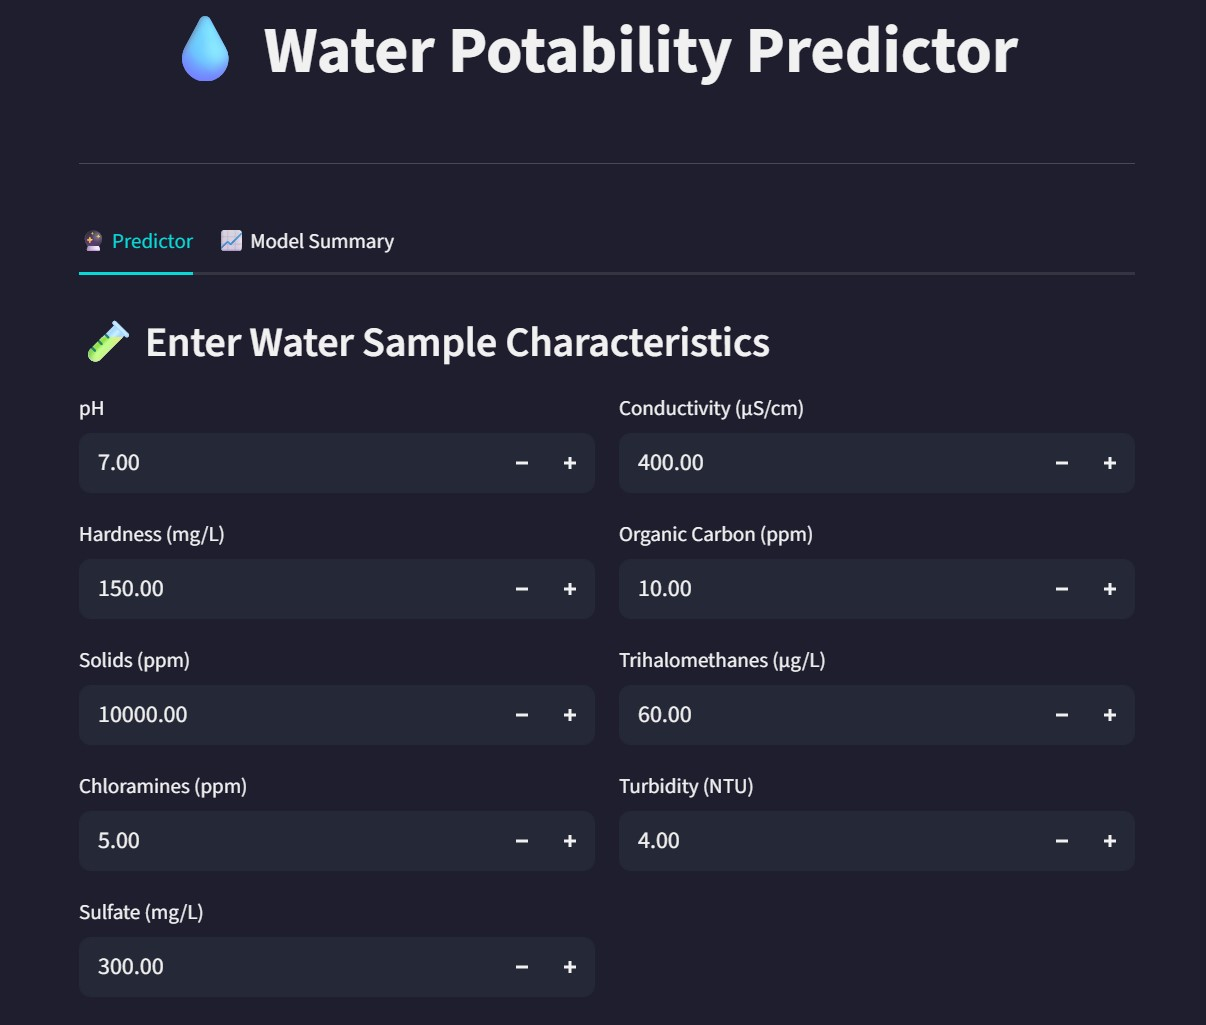
Task: Increment the Conductivity value
Action: tap(1110, 463)
